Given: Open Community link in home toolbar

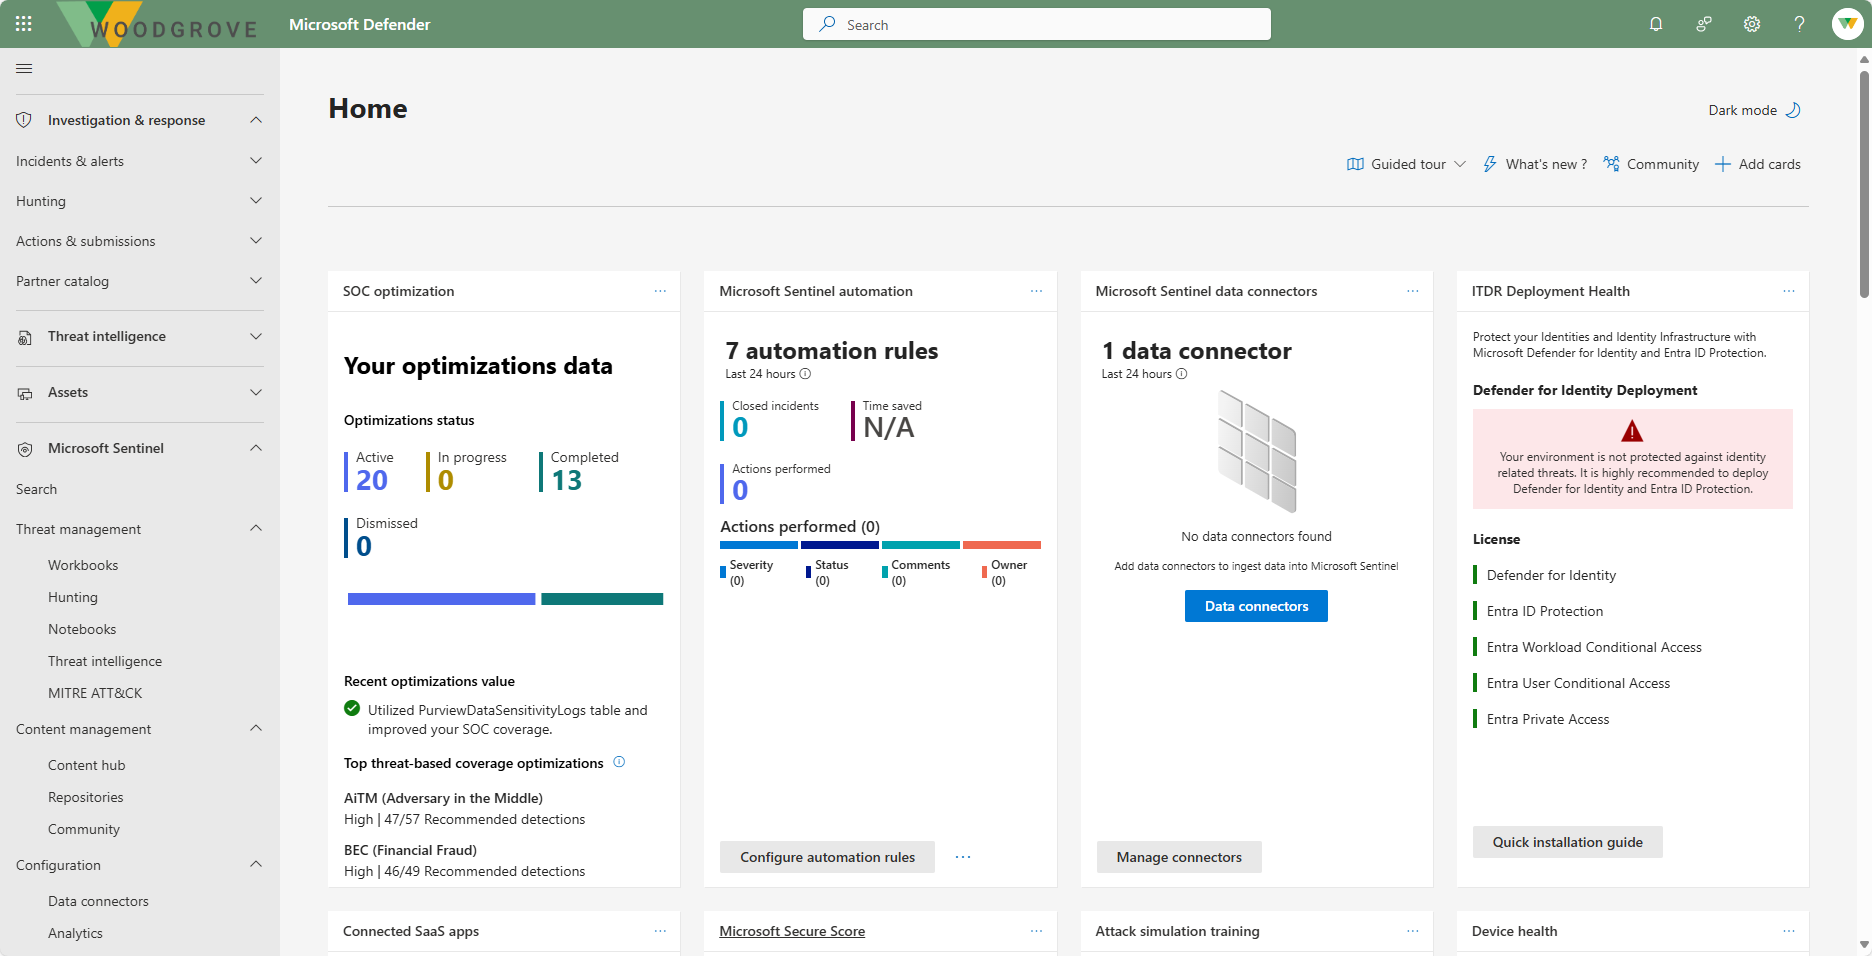Looking at the screenshot, I should coord(1651,164).
